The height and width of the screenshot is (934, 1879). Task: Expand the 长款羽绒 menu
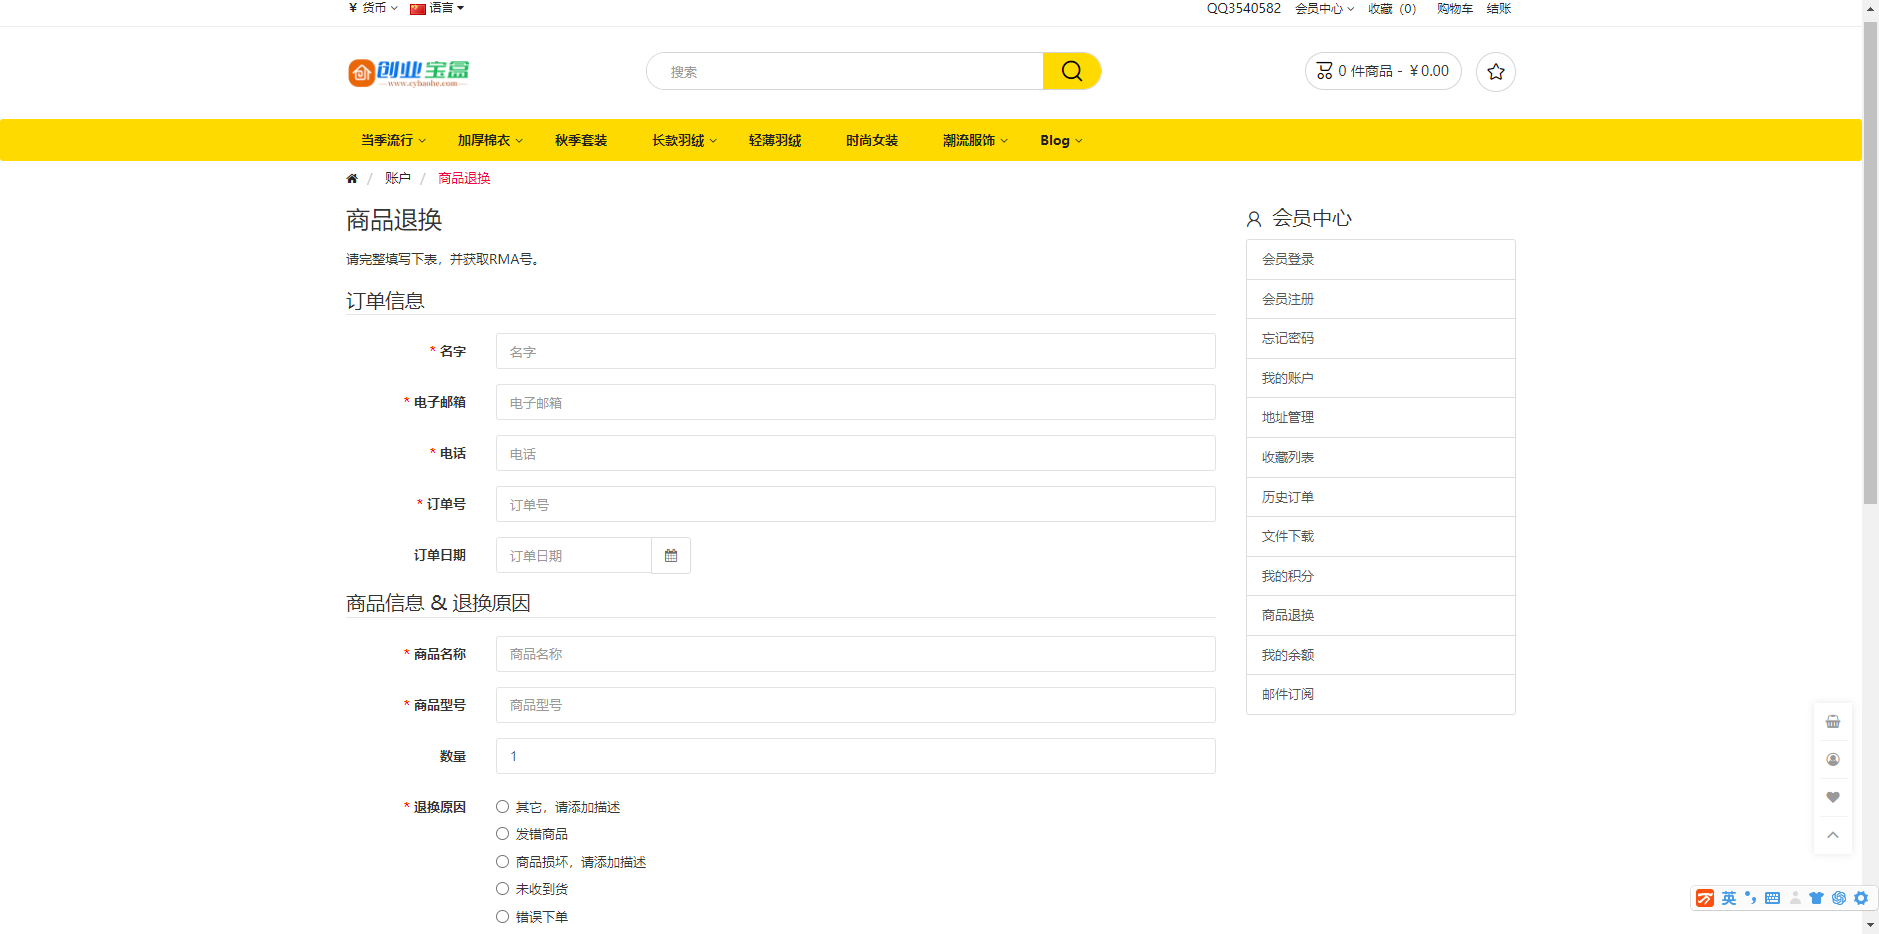point(684,140)
